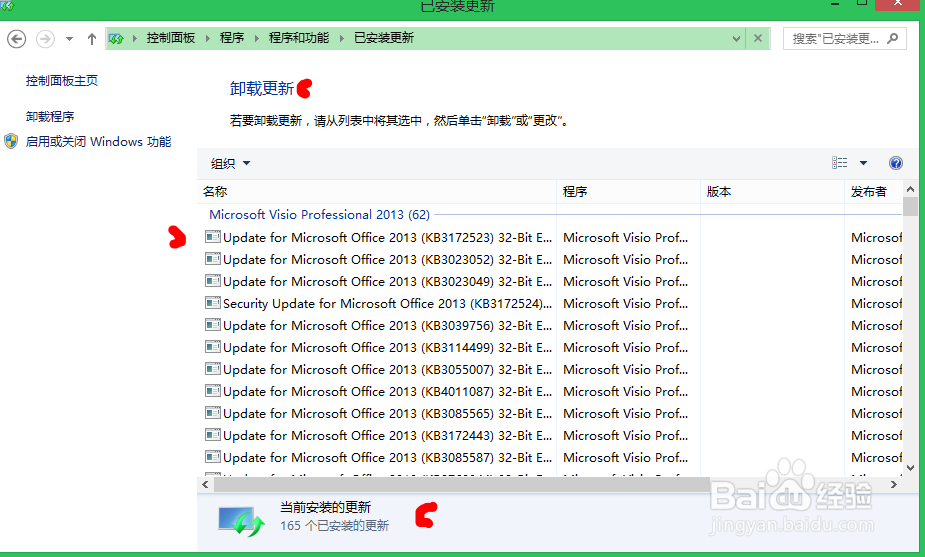Expand the chevron after 程序和功能 in the breadcrumb

coord(342,38)
